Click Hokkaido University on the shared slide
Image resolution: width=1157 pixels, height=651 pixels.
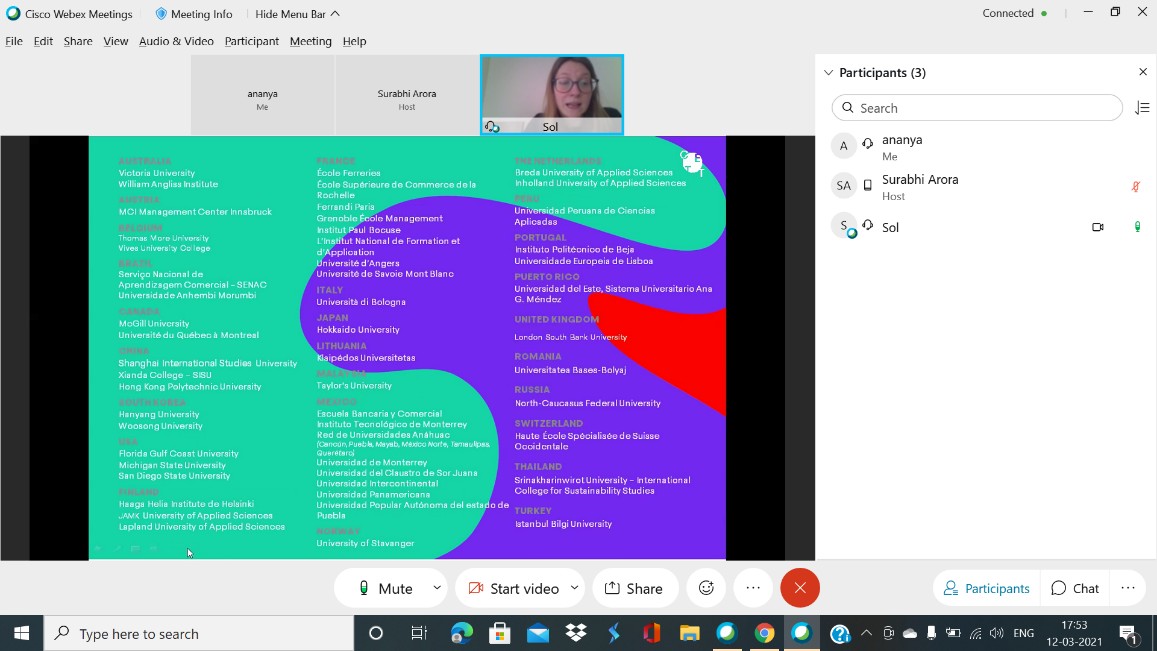(x=358, y=329)
